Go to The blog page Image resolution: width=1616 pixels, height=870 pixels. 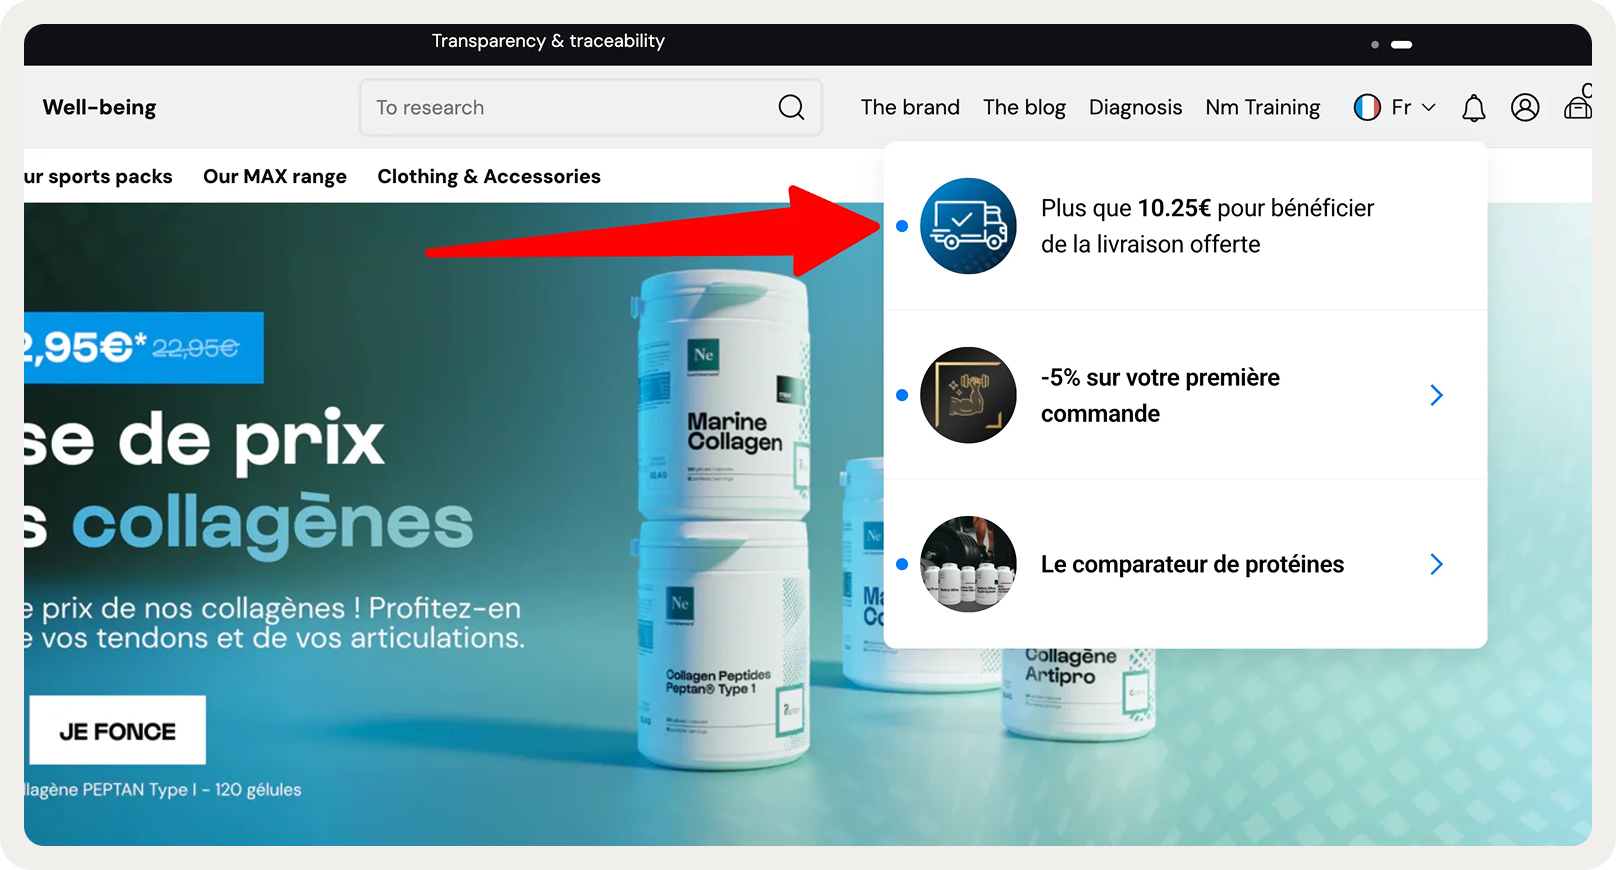coord(1024,107)
